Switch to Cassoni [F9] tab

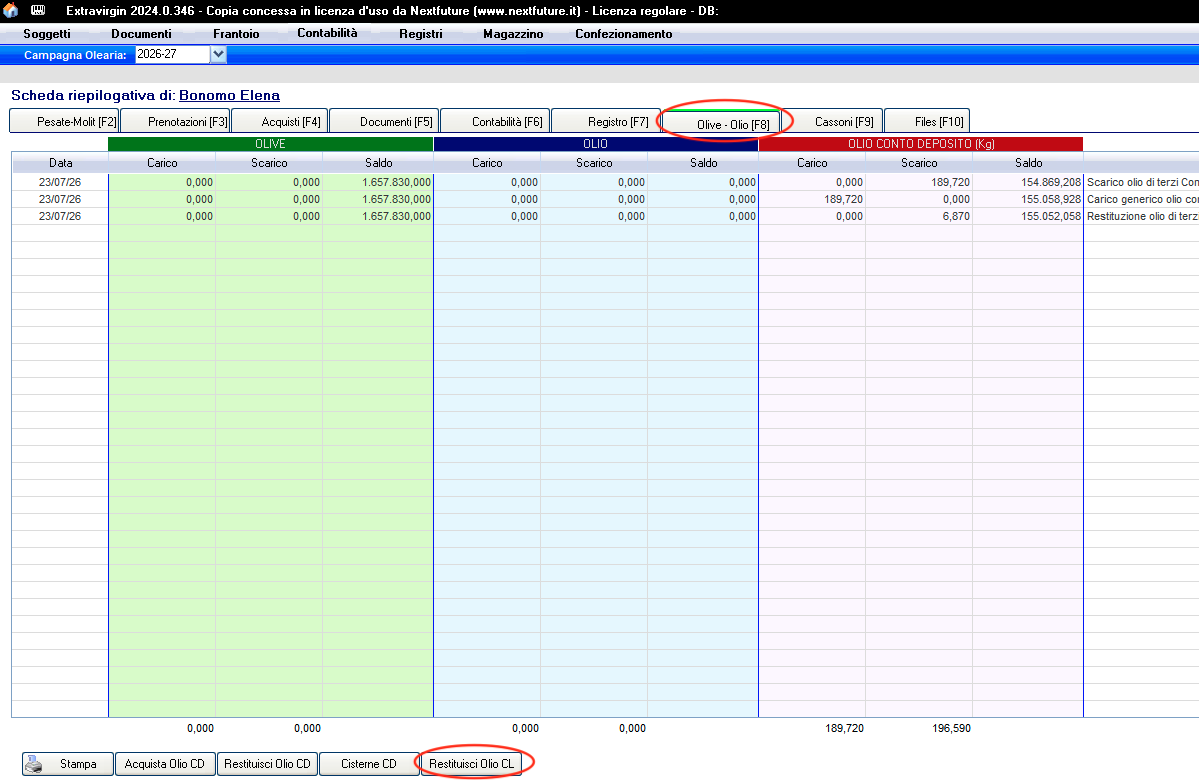833,121
